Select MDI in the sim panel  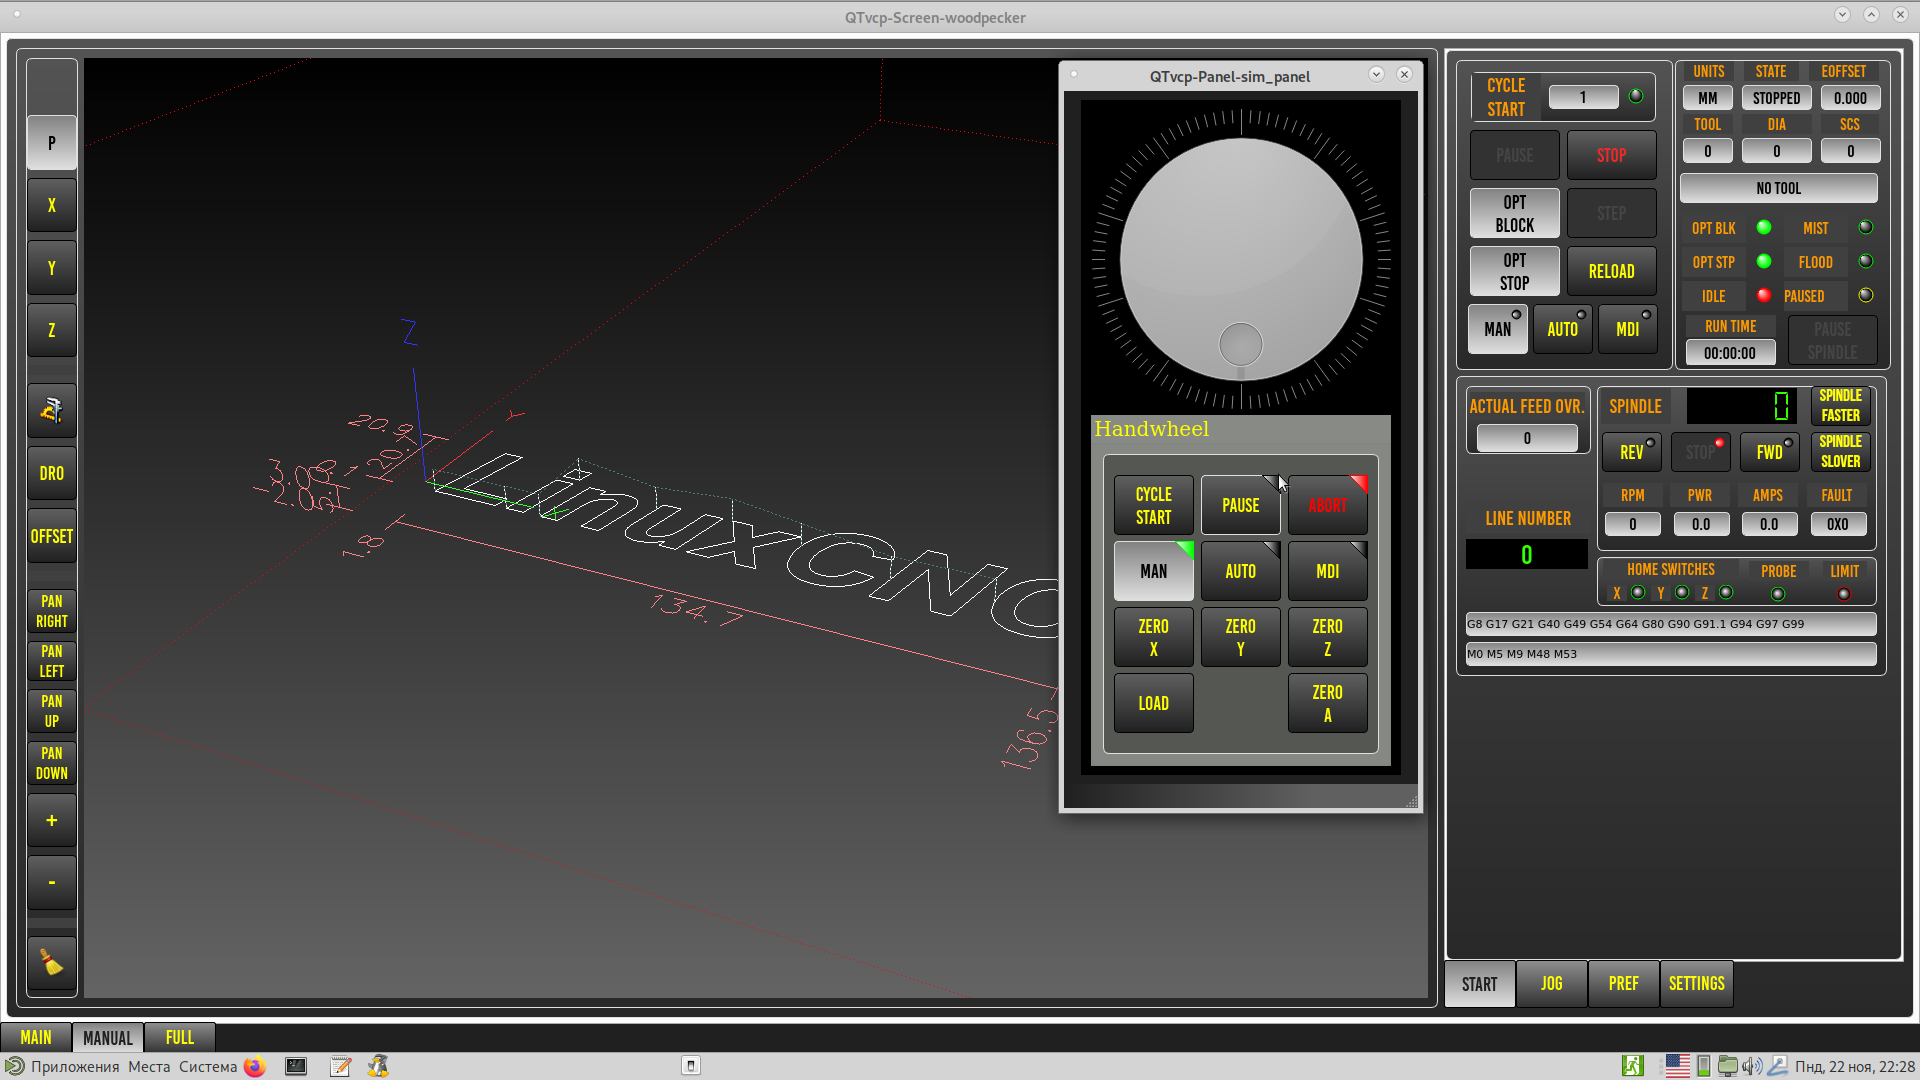point(1328,571)
